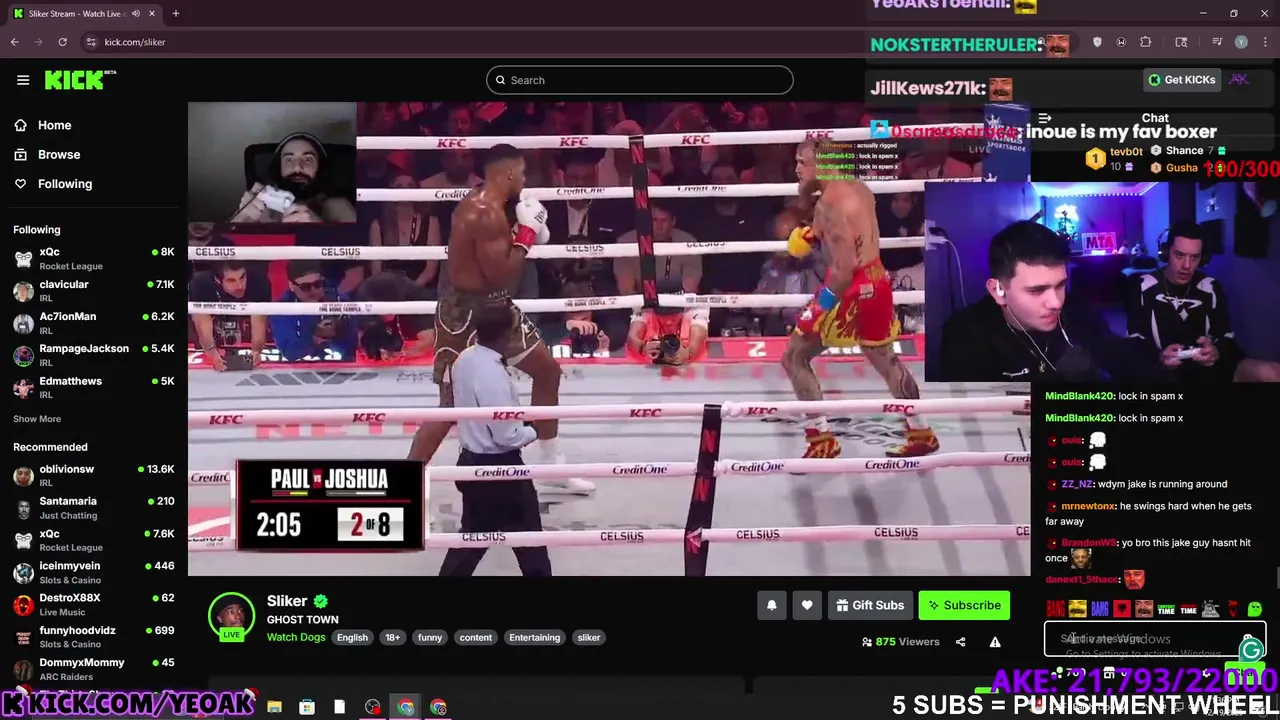Open DommyxMommy recommended channel
The image size is (1280, 720).
click(93, 668)
